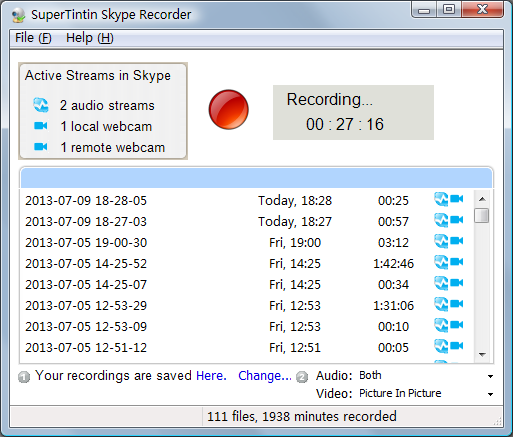Stop recording with the red record button
The image size is (513, 437).
pos(229,109)
